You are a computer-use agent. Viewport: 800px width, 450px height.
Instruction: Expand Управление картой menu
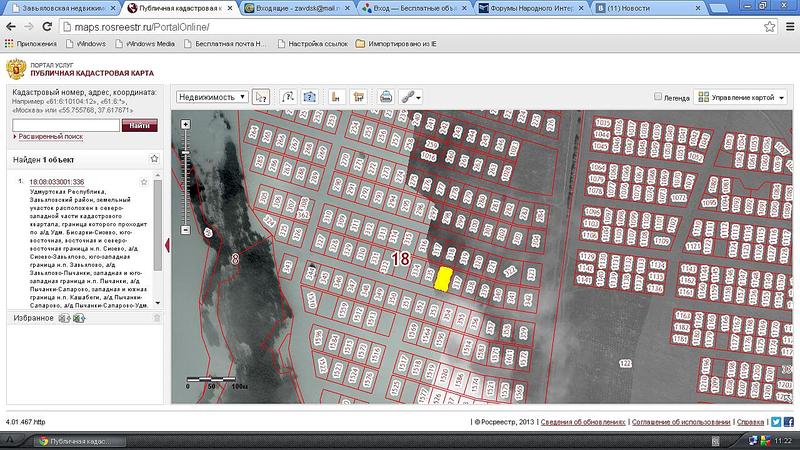point(741,97)
